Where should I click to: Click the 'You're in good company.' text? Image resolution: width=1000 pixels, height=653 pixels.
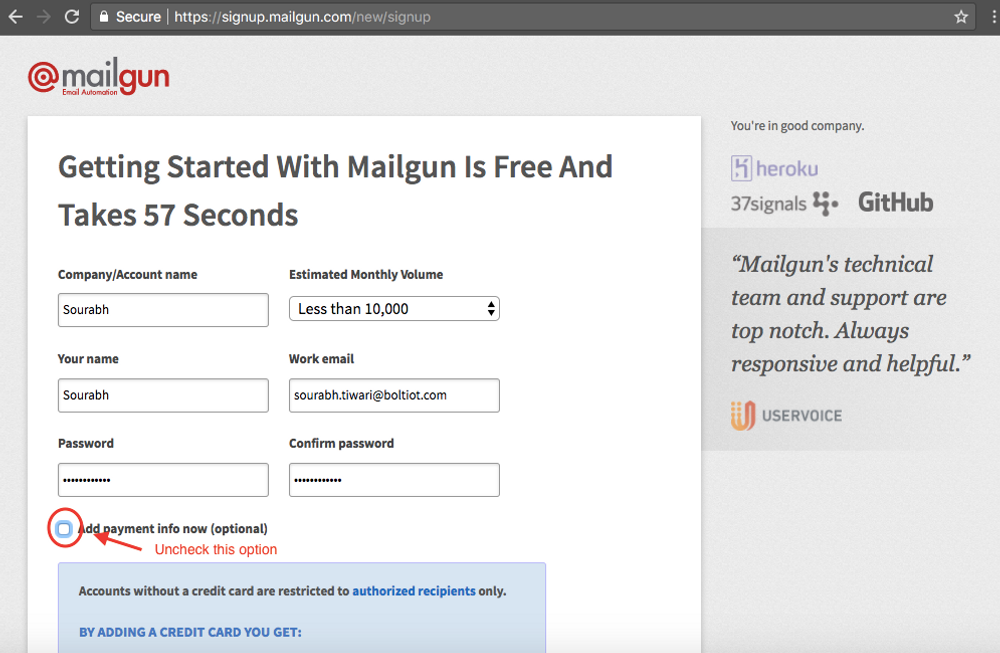click(797, 126)
